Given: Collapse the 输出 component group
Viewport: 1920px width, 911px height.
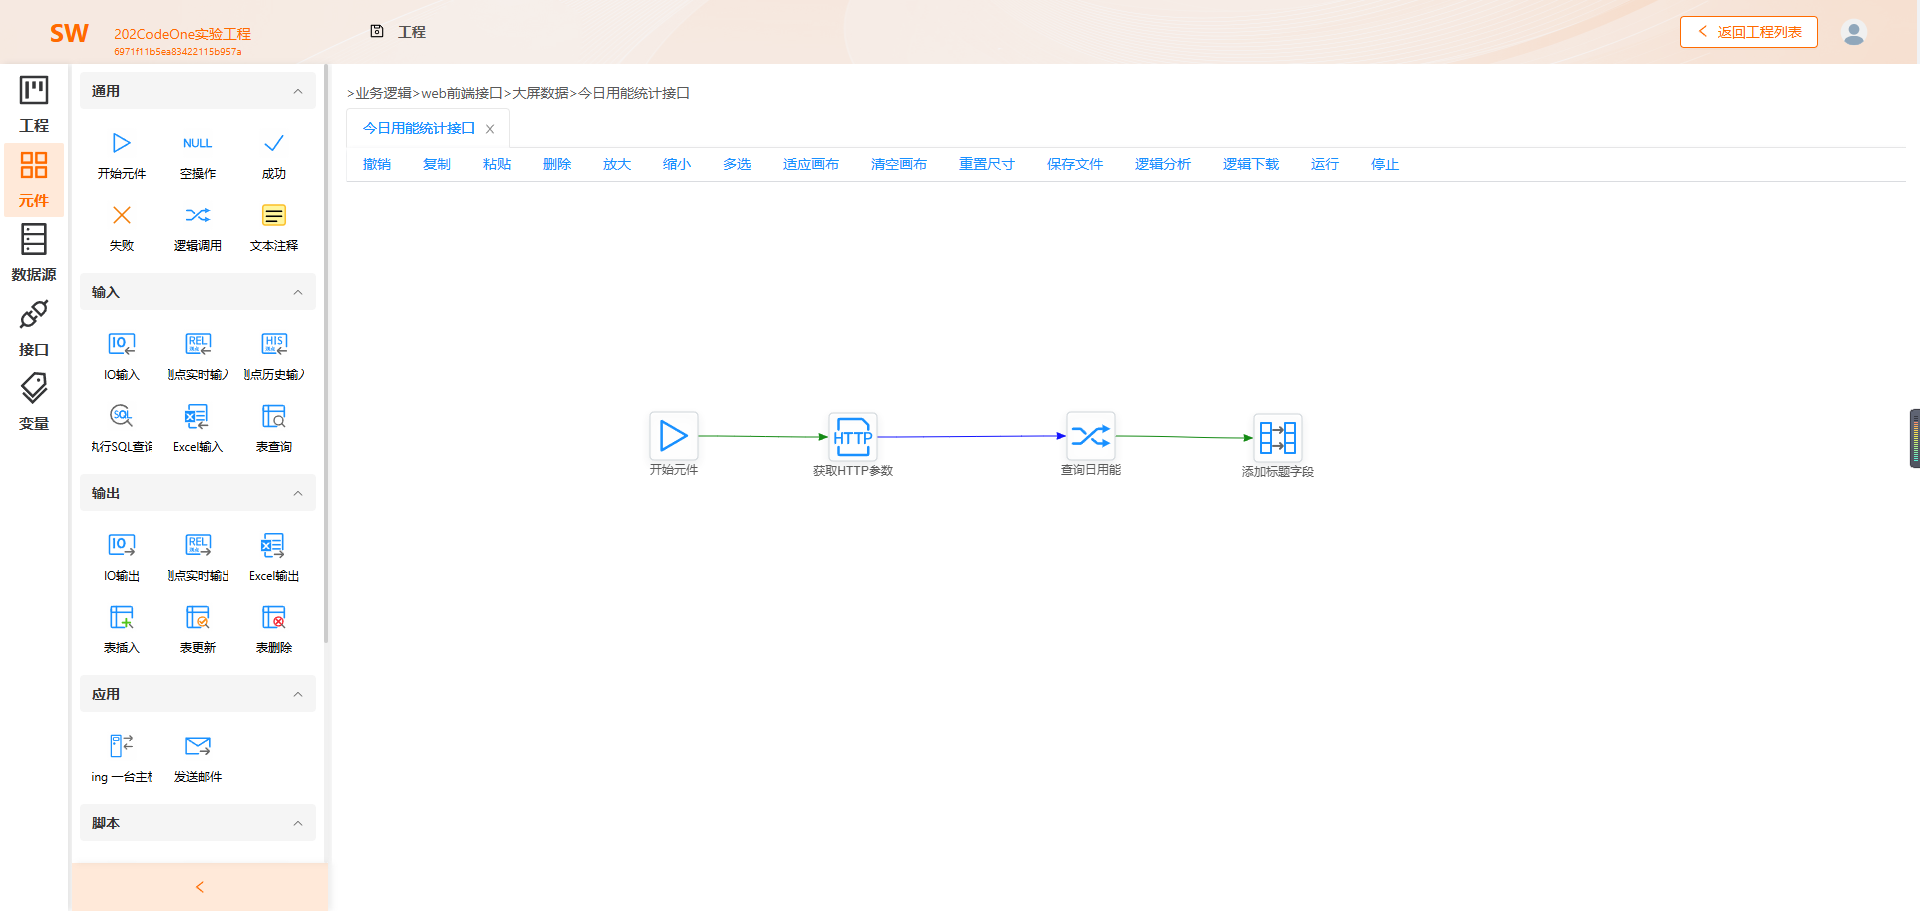Looking at the screenshot, I should (297, 493).
